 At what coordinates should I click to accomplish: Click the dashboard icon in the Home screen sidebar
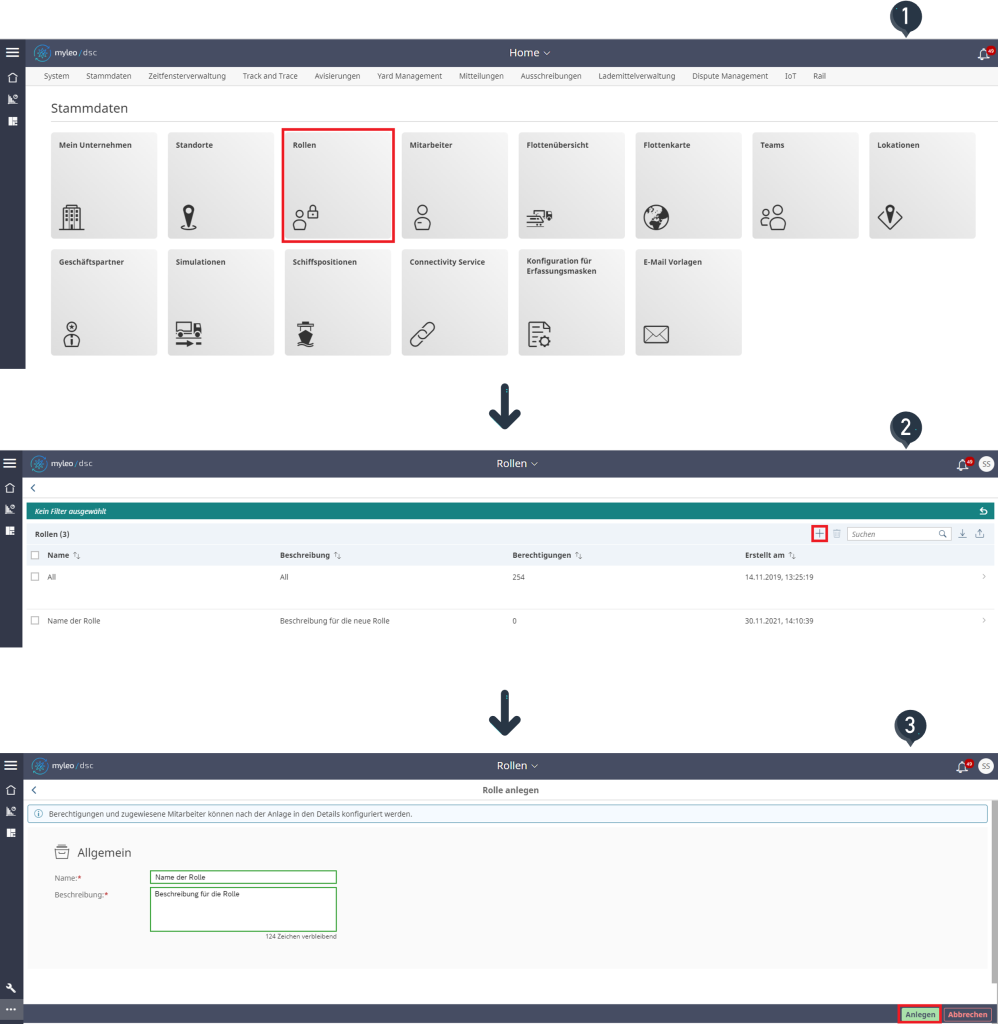pos(12,121)
